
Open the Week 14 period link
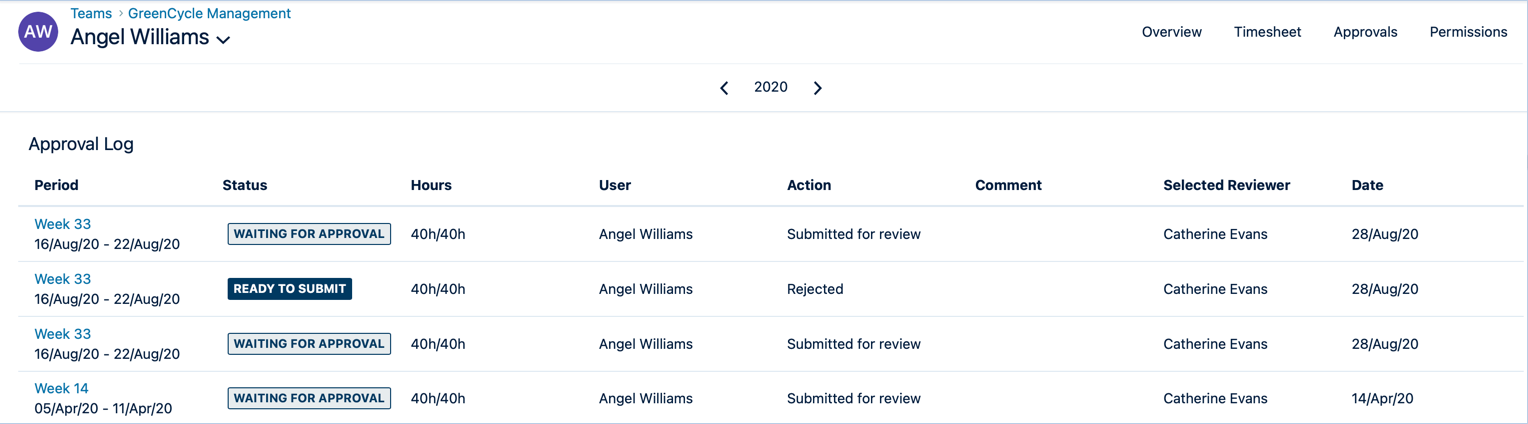[61, 388]
